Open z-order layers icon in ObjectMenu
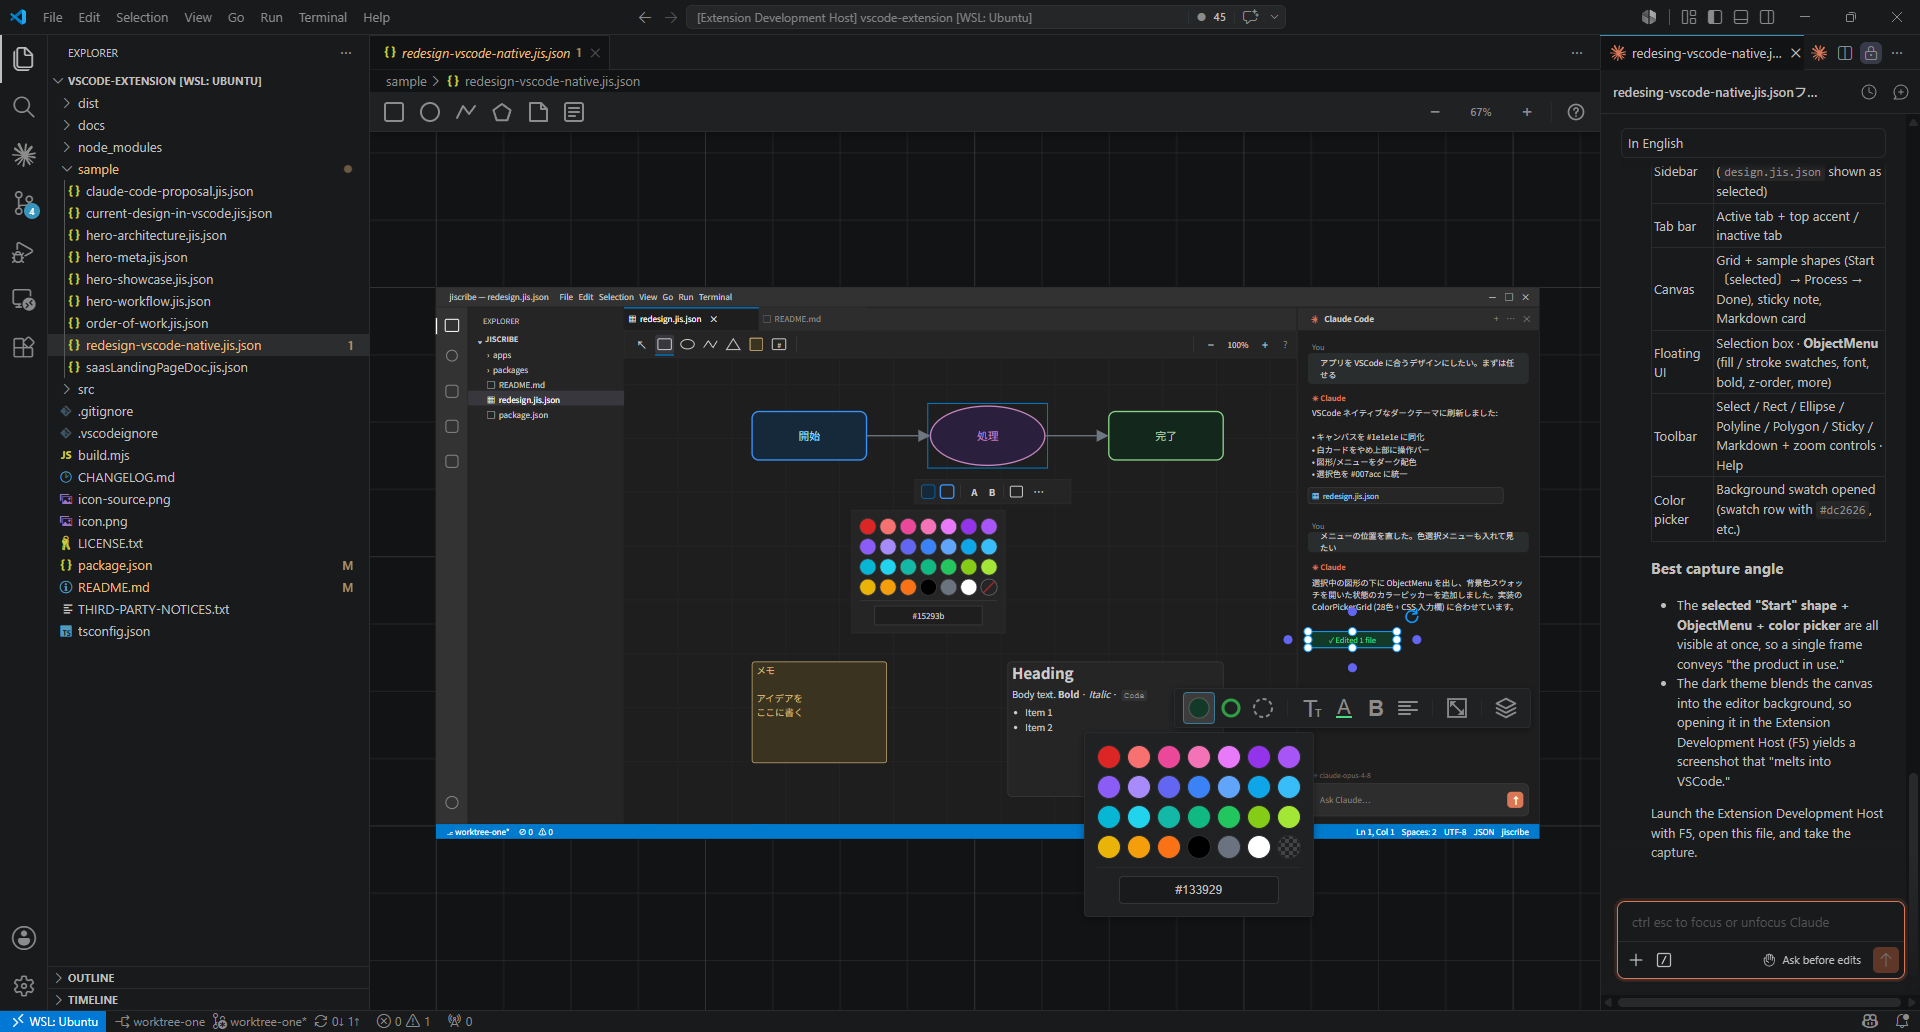The image size is (1920, 1032). click(1506, 708)
